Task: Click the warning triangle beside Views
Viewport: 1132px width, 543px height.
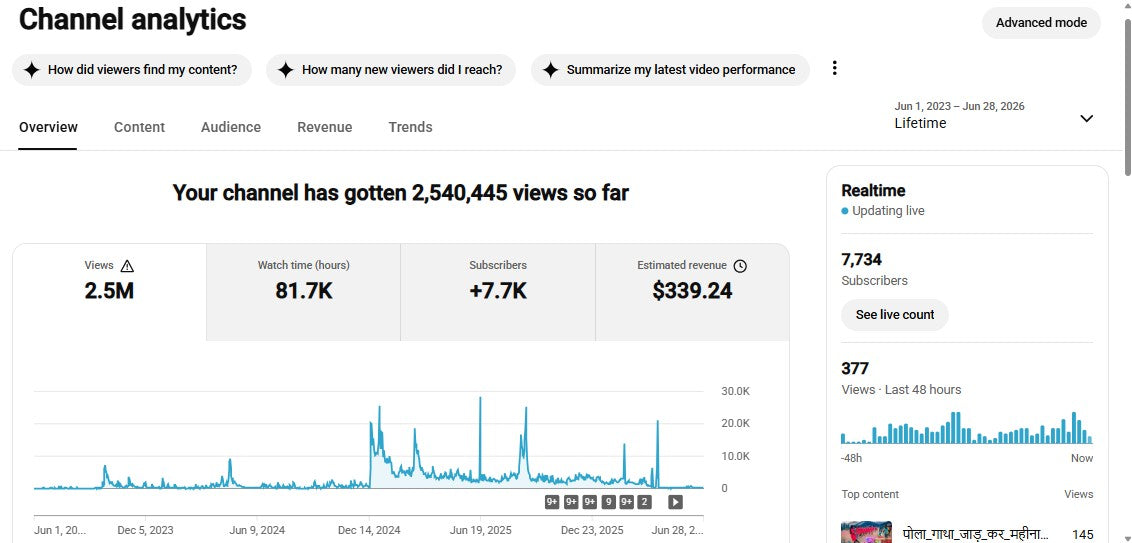Action: 128,266
